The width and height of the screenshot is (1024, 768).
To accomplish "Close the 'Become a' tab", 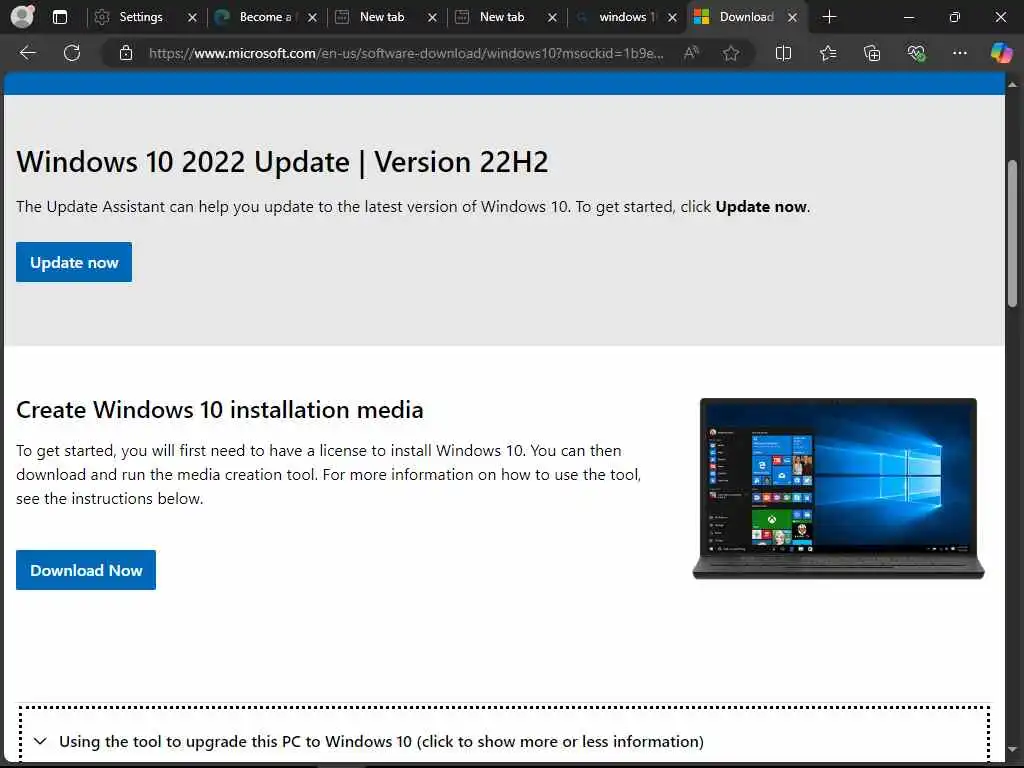I will click(x=312, y=18).
